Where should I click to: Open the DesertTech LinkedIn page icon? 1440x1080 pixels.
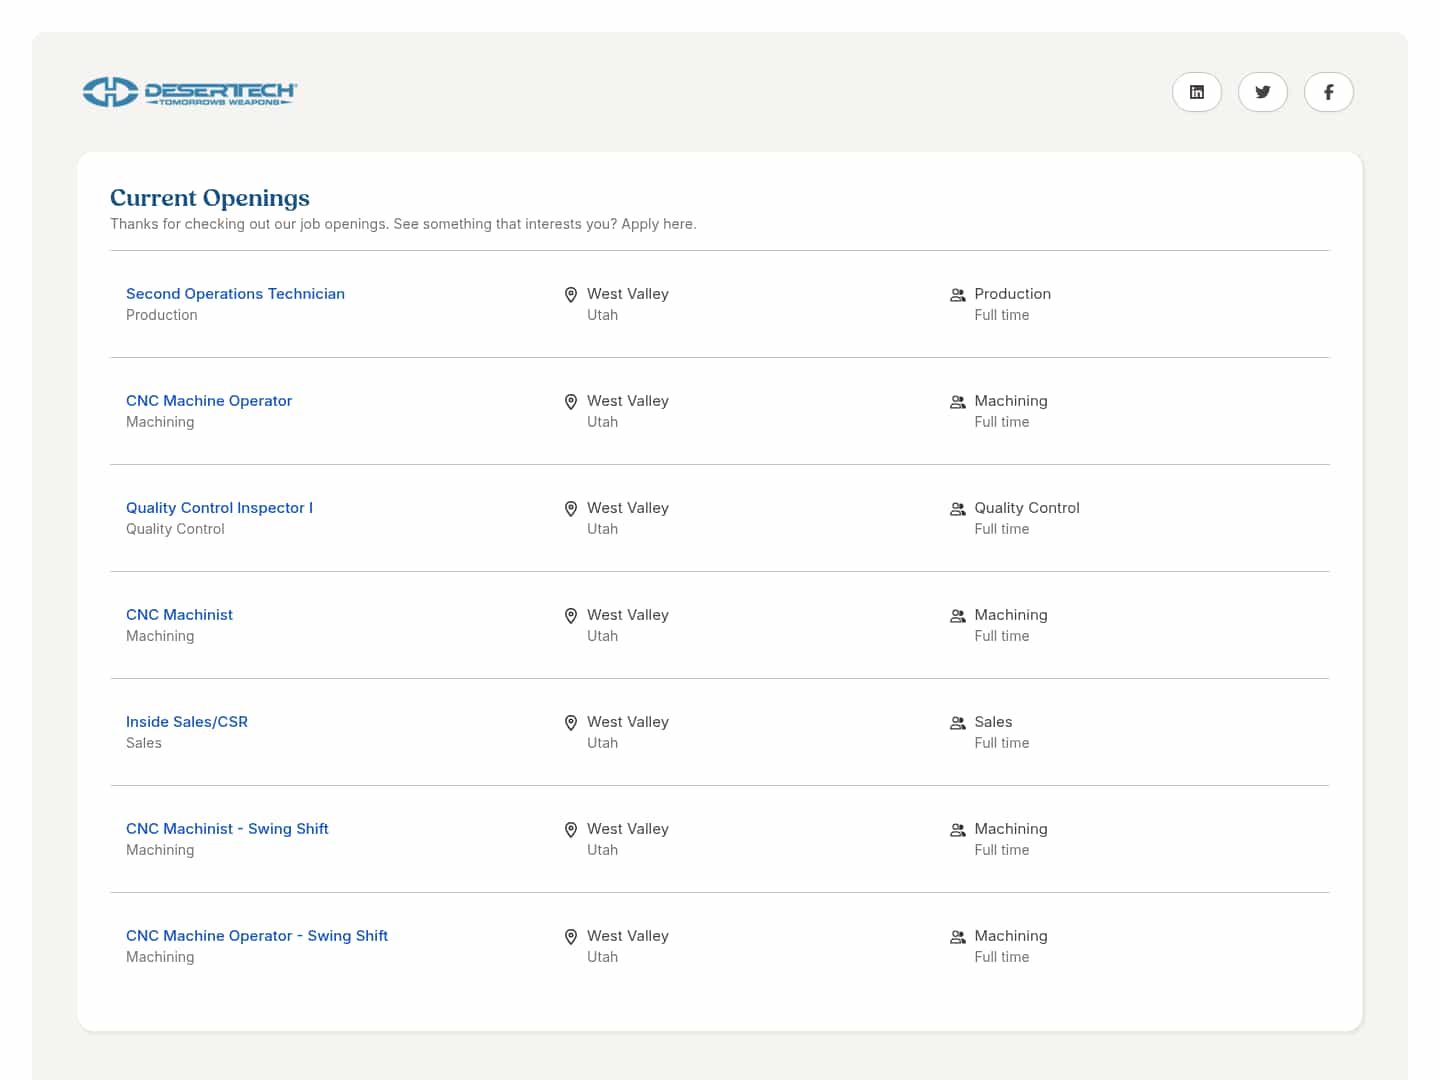coord(1197,91)
